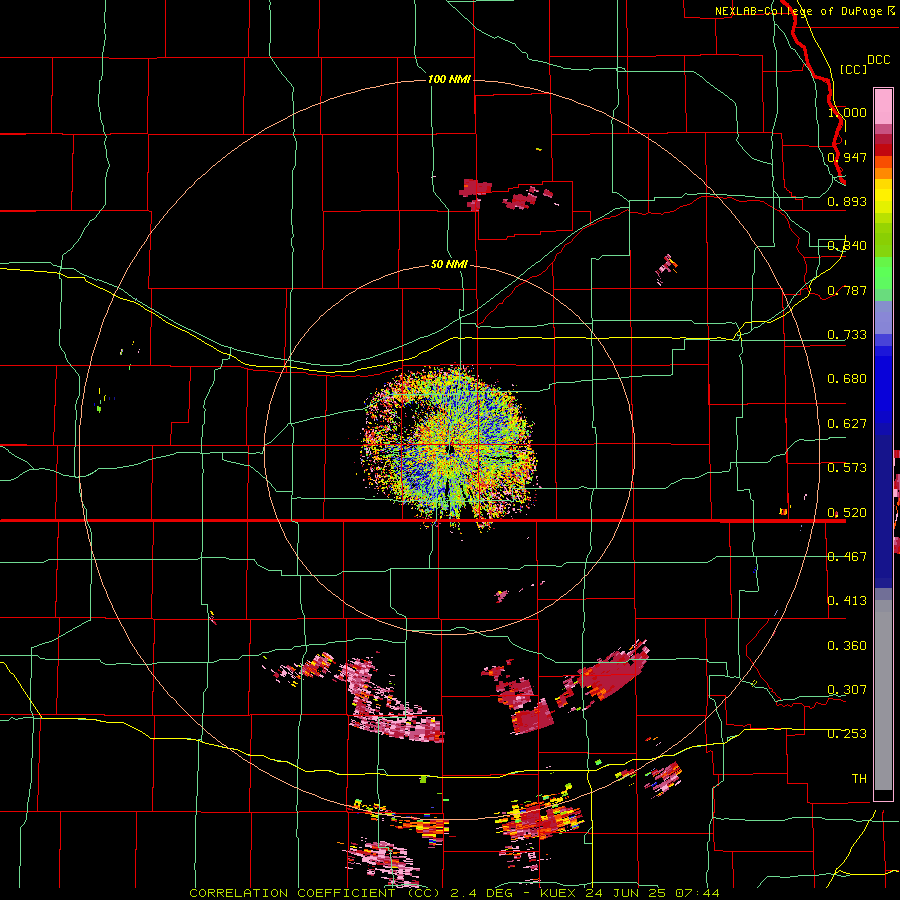Select the 0.627 scale value
This screenshot has width=900, height=900.
point(847,424)
